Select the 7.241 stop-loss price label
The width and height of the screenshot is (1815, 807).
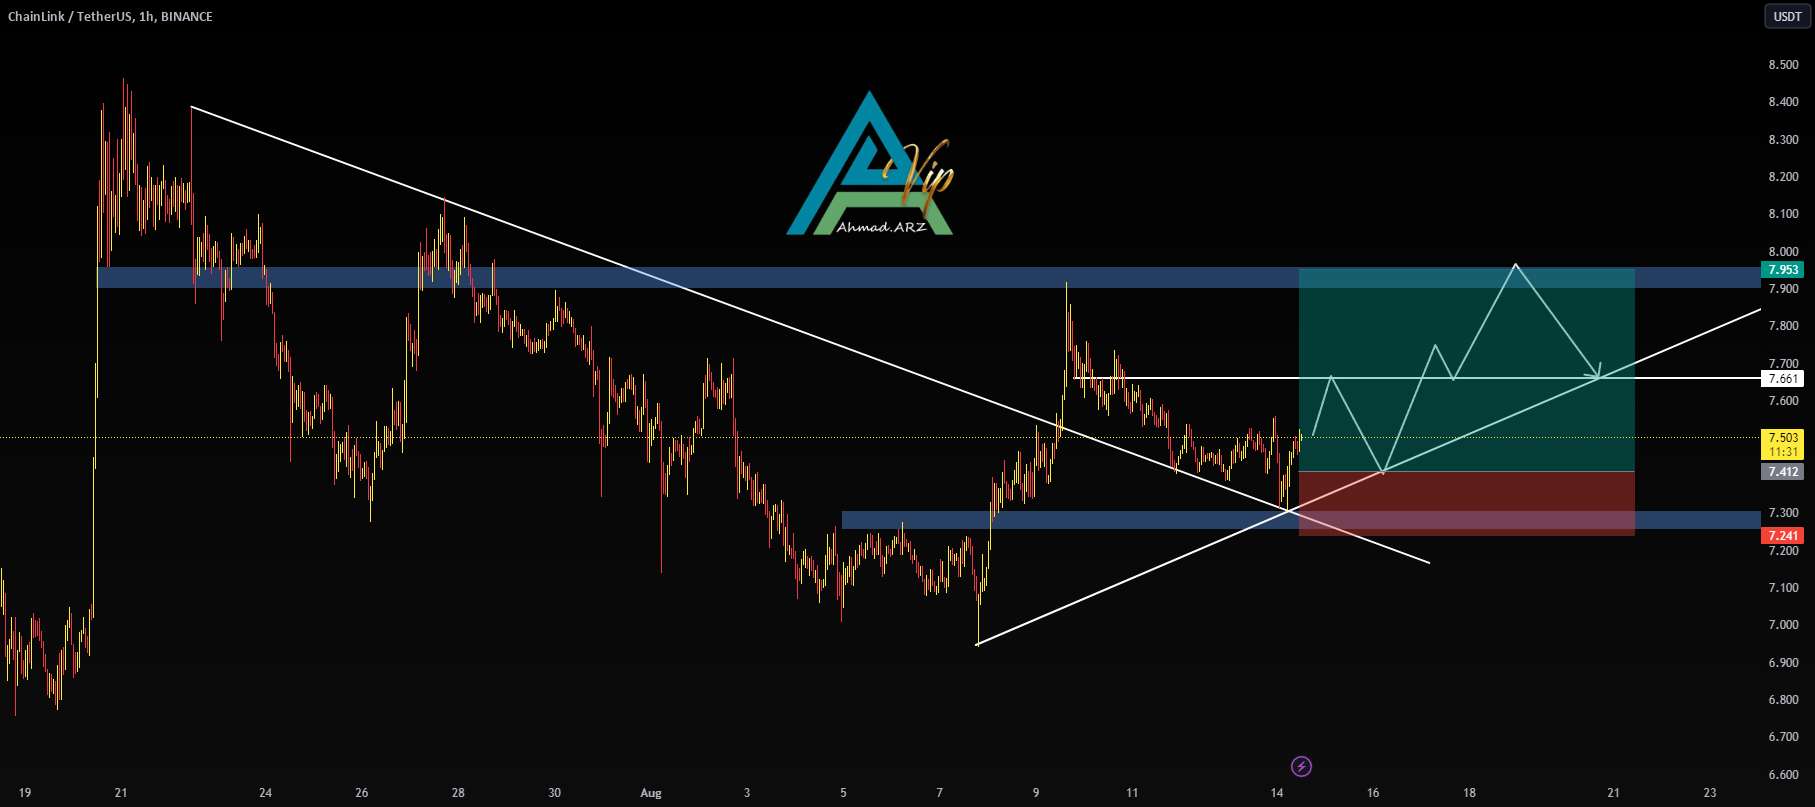[x=1782, y=536]
